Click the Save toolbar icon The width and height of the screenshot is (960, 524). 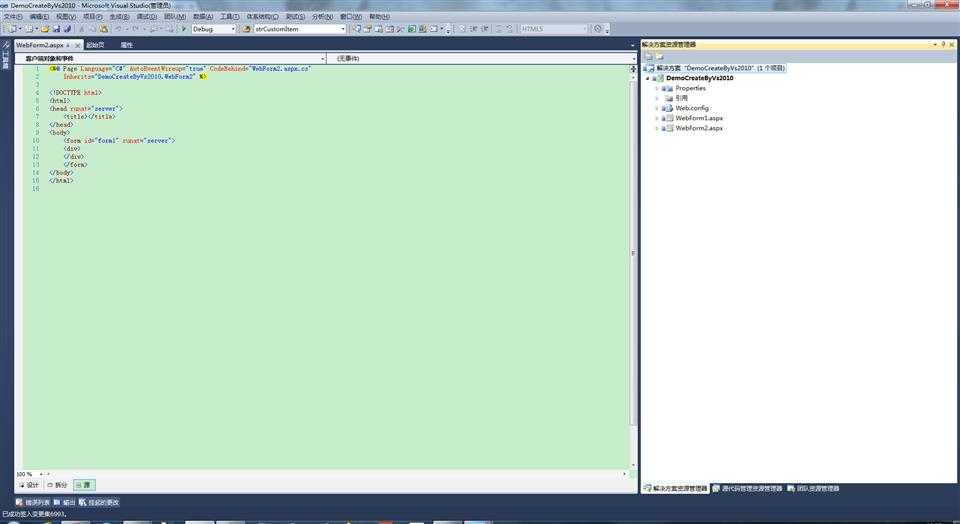coord(56,29)
